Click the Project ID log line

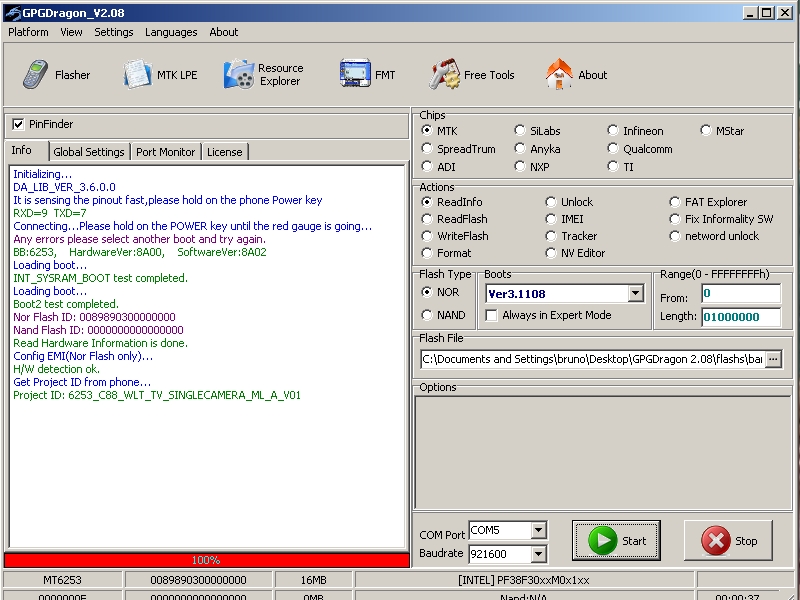157,395
